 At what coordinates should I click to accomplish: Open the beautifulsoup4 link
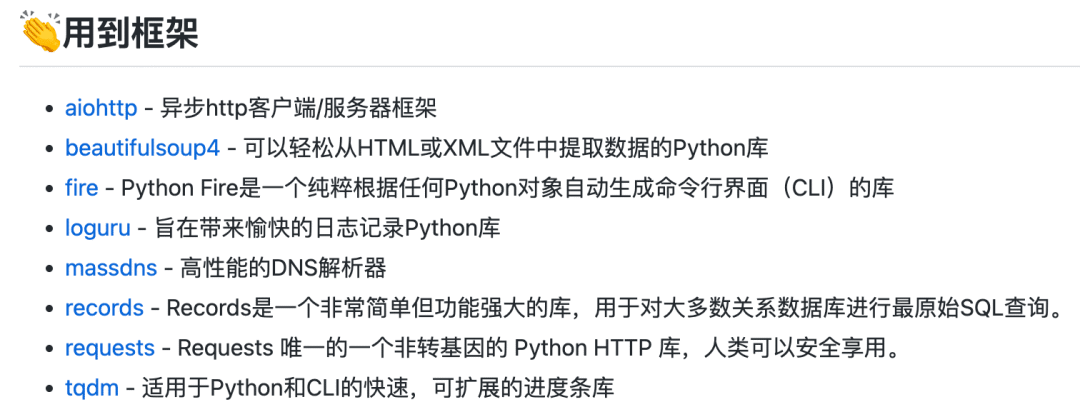[143, 148]
